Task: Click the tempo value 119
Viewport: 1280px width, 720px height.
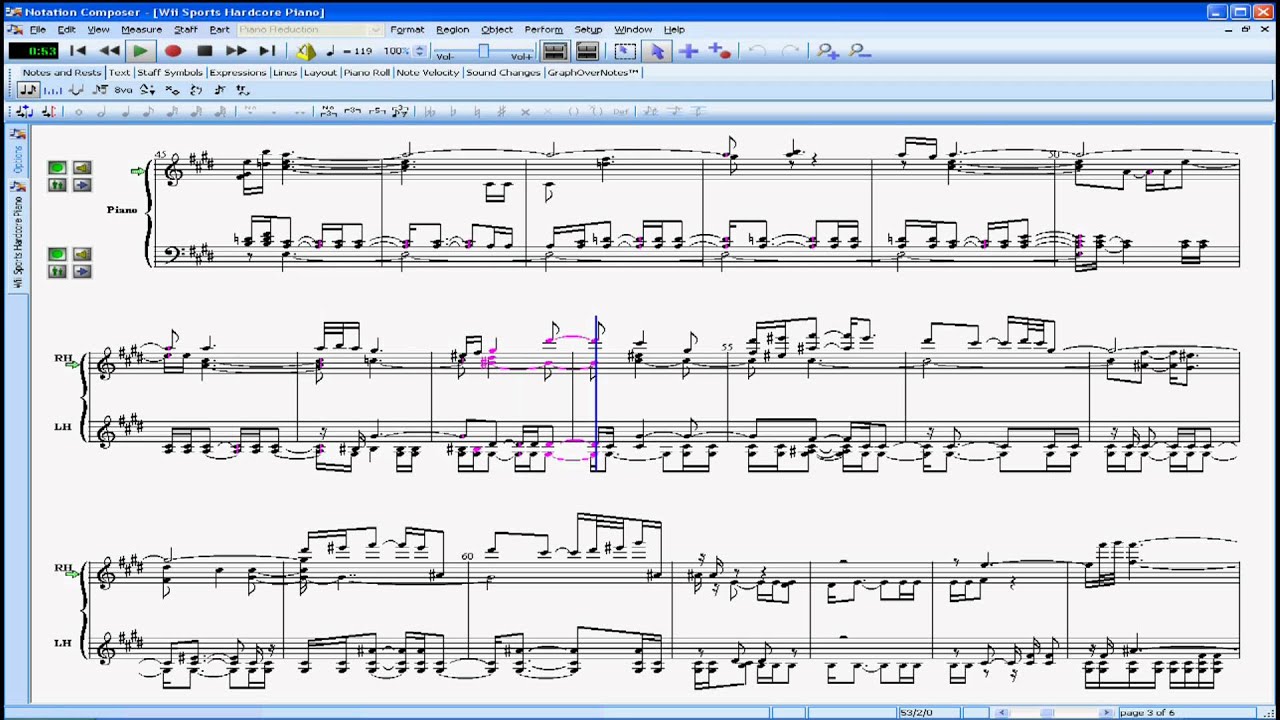Action: pos(362,51)
